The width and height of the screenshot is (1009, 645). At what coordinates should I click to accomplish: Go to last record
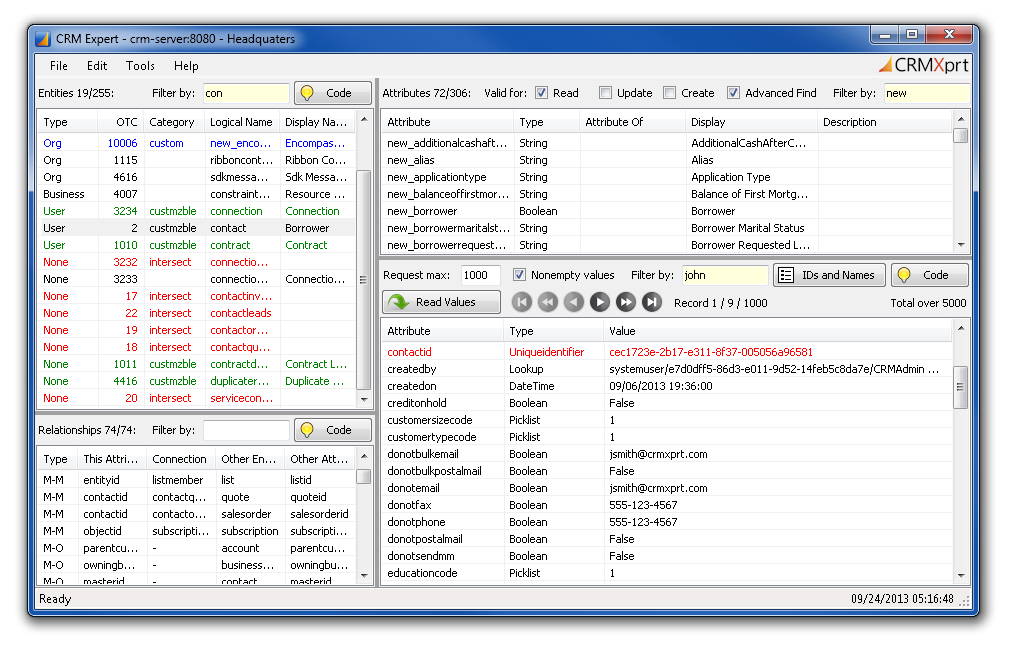pos(652,302)
